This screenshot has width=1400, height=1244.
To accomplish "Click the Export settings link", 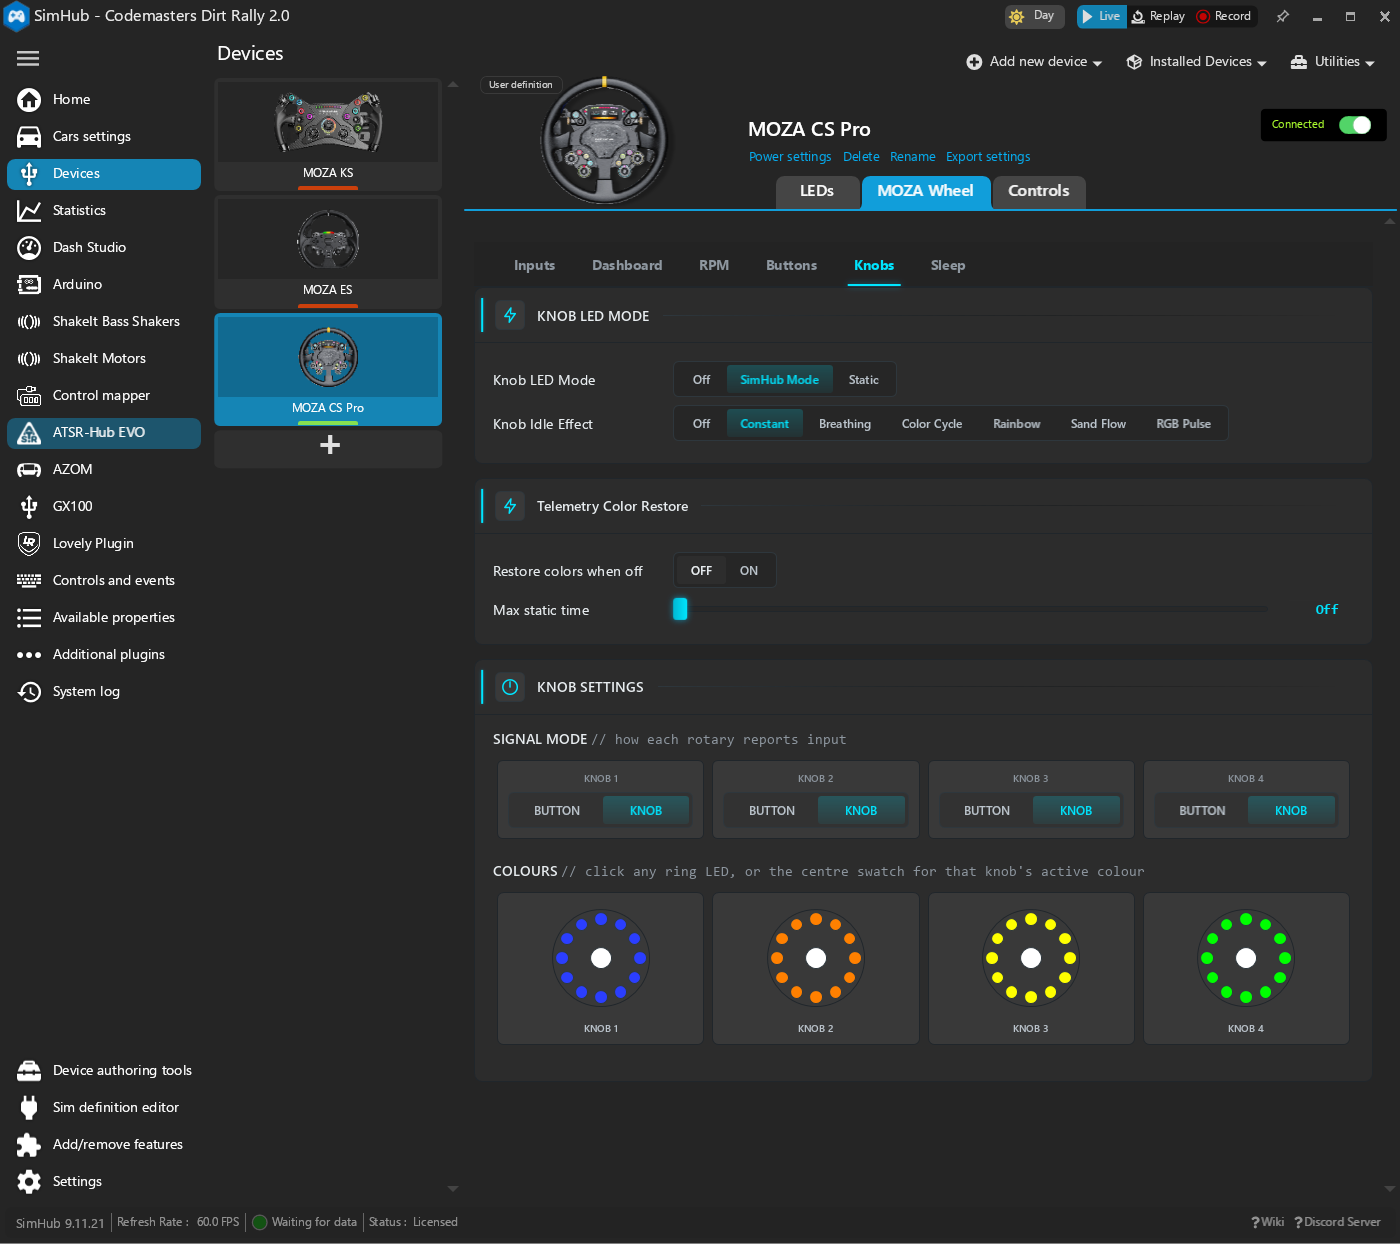I will (988, 157).
